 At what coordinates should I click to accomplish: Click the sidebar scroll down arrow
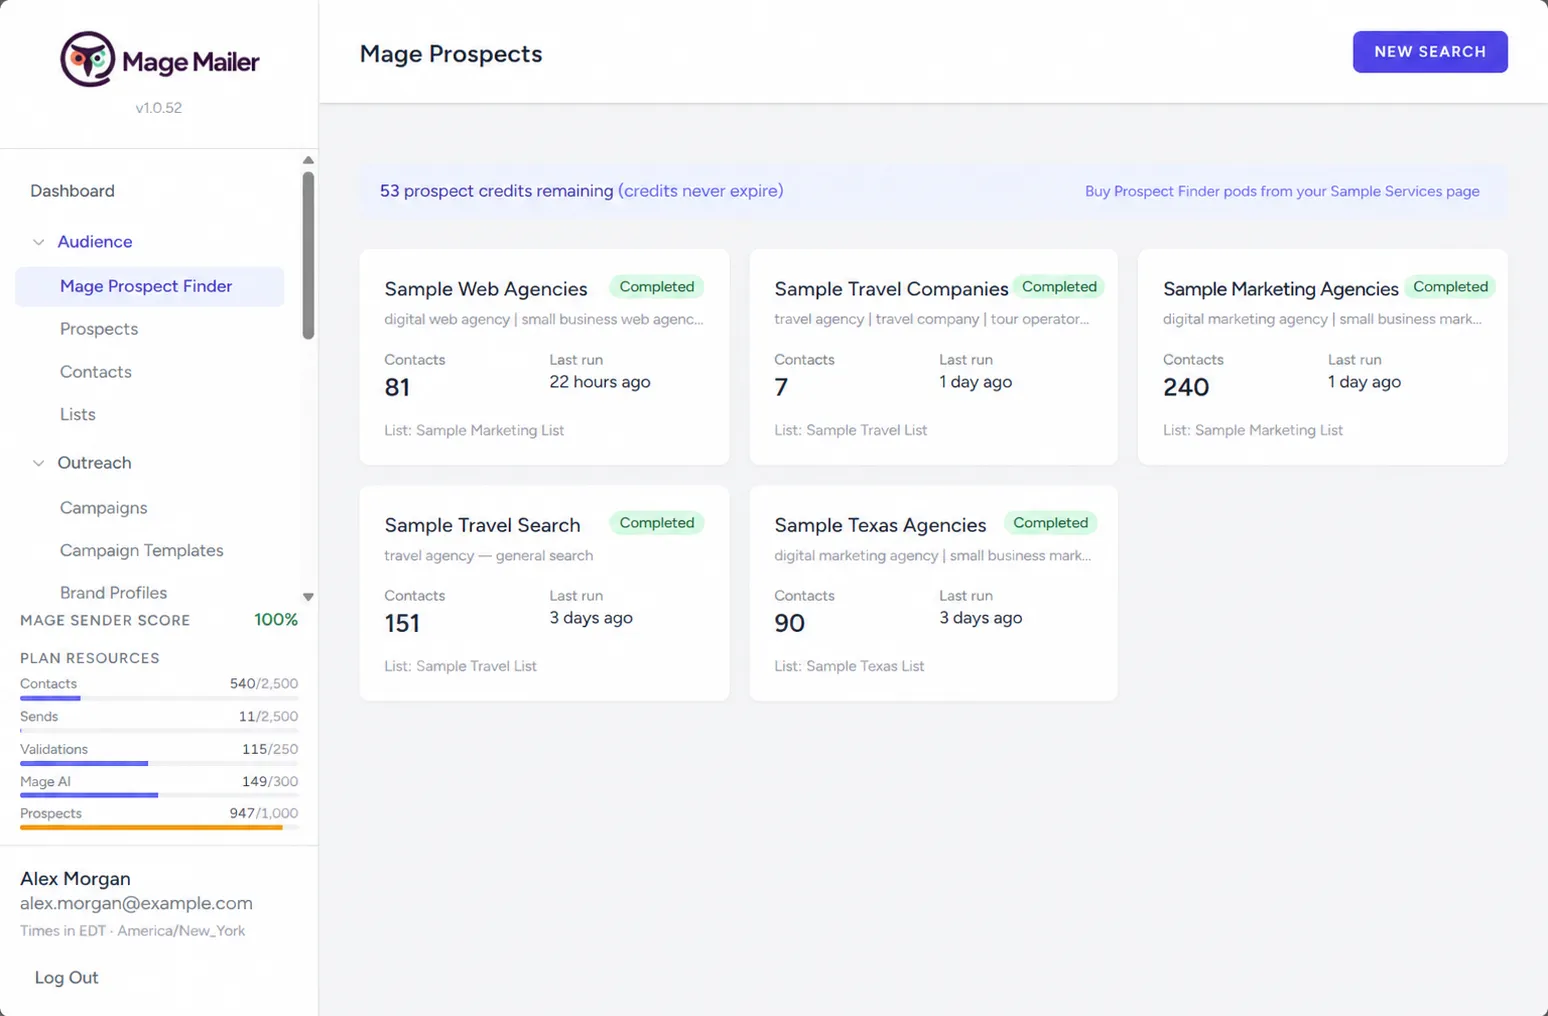coord(308,597)
